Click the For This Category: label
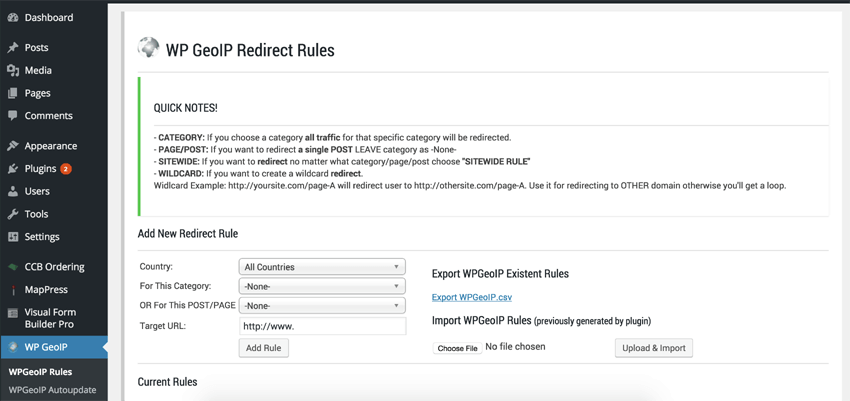This screenshot has width=850, height=401. click(176, 286)
